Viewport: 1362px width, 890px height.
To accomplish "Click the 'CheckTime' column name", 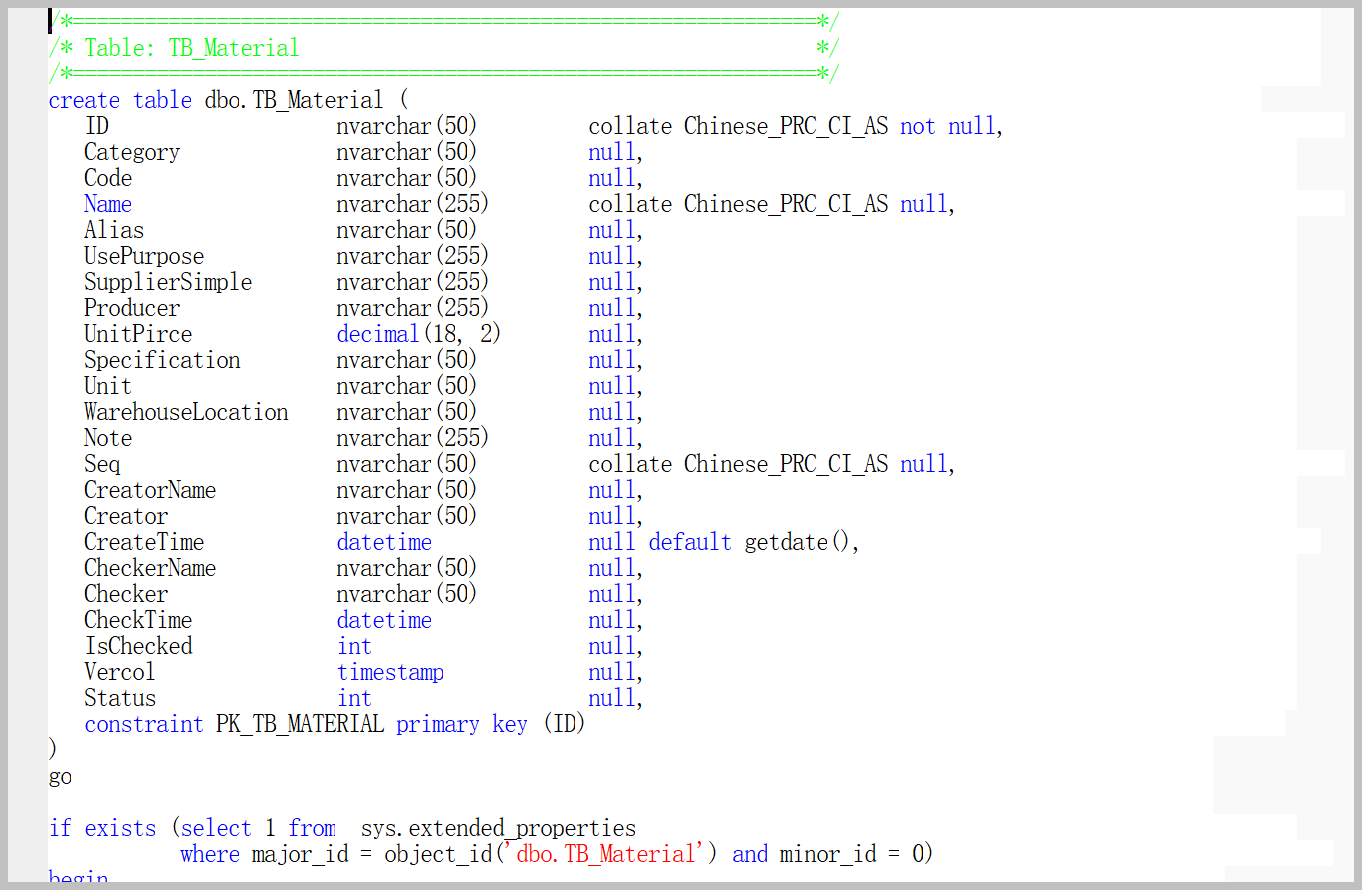I will [138, 620].
